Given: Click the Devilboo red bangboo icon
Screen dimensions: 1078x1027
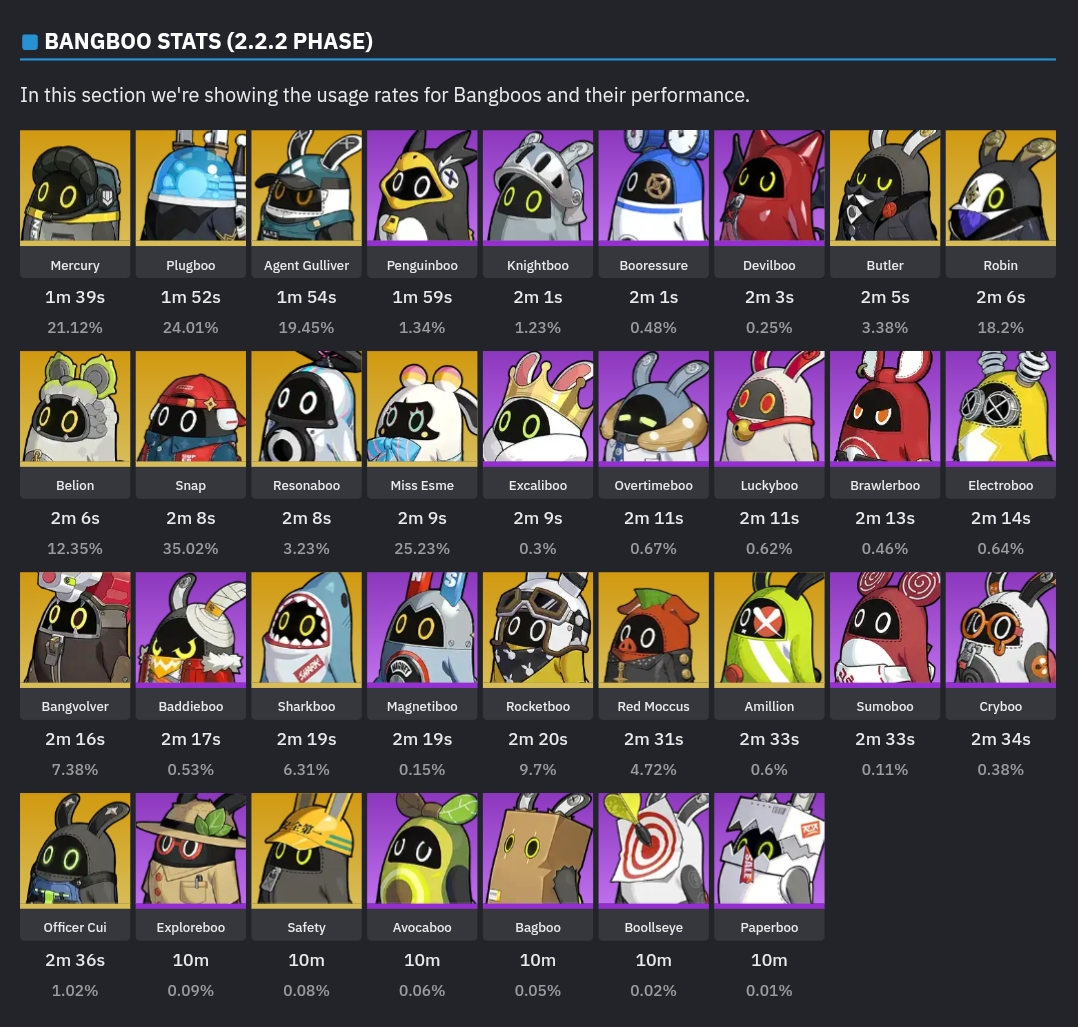Looking at the screenshot, I should point(769,188).
